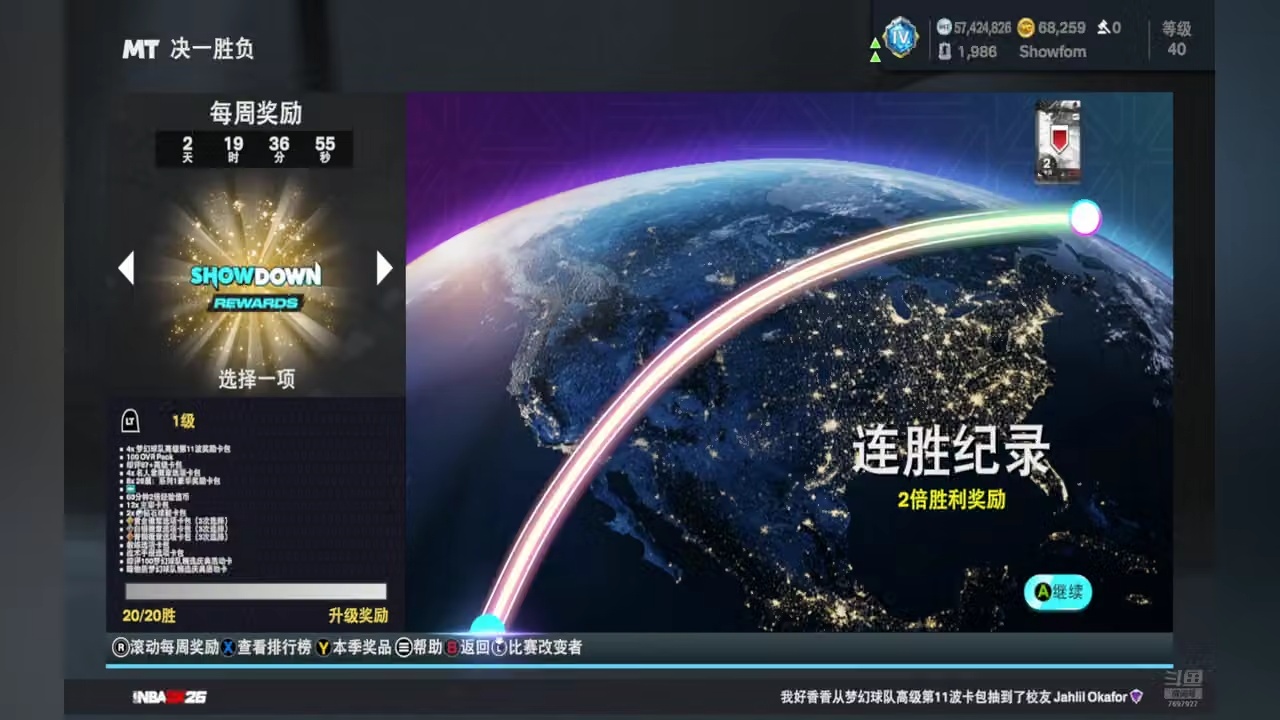
Task: Click the glowing streak end node
Action: pyautogui.click(x=1085, y=217)
